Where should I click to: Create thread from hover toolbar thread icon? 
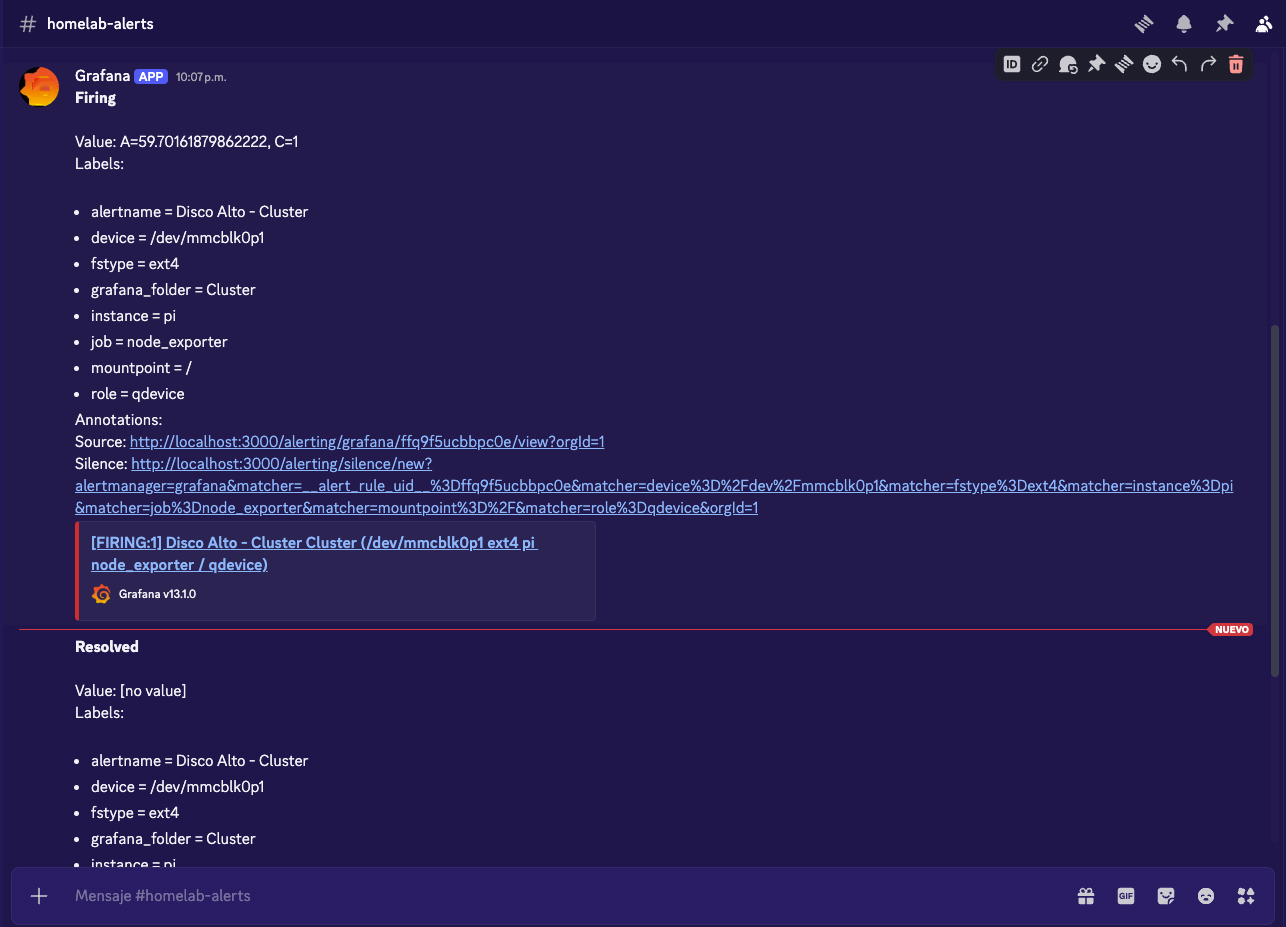pos(1124,64)
